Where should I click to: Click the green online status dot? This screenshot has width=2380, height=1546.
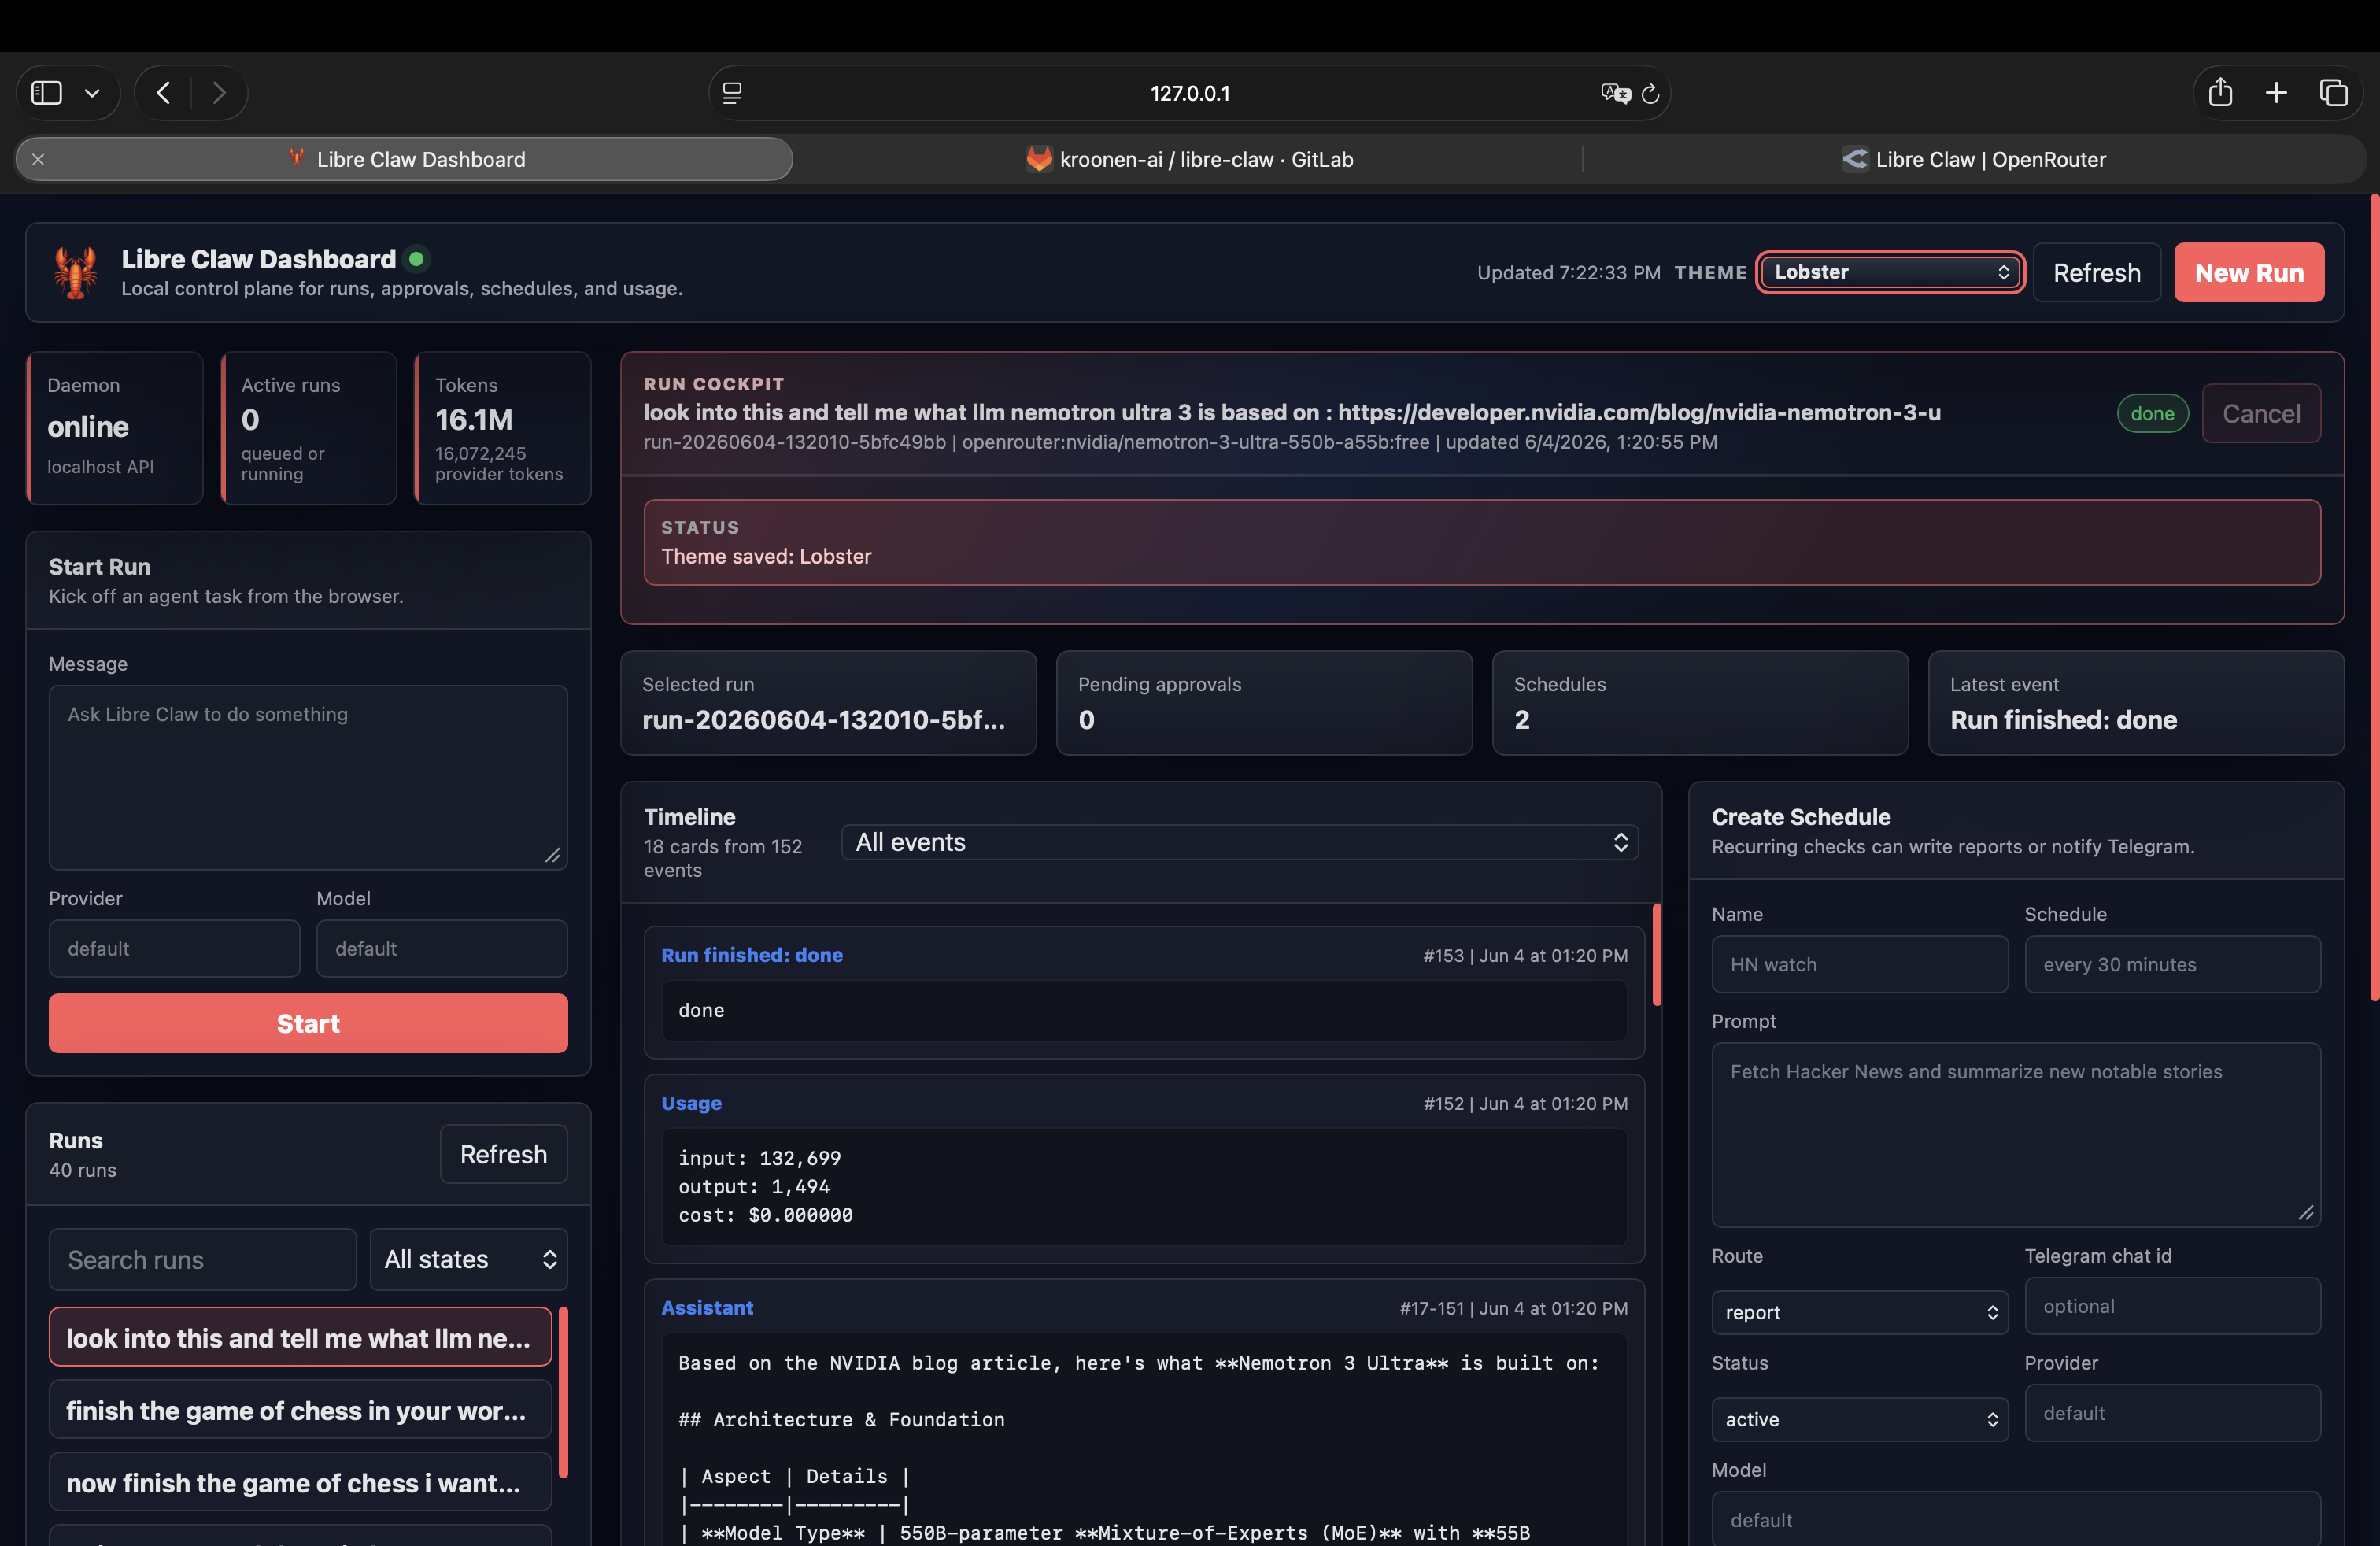[417, 259]
